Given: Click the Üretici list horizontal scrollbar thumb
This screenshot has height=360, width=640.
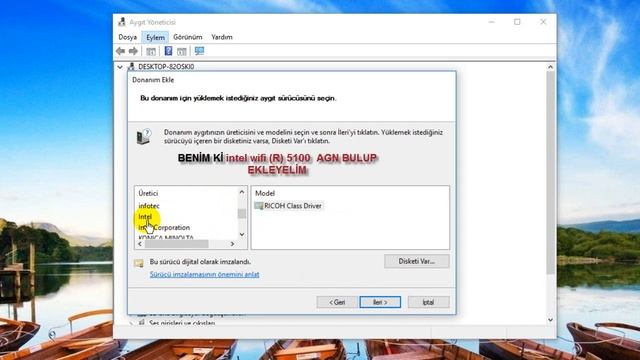Looking at the screenshot, I should 177,244.
